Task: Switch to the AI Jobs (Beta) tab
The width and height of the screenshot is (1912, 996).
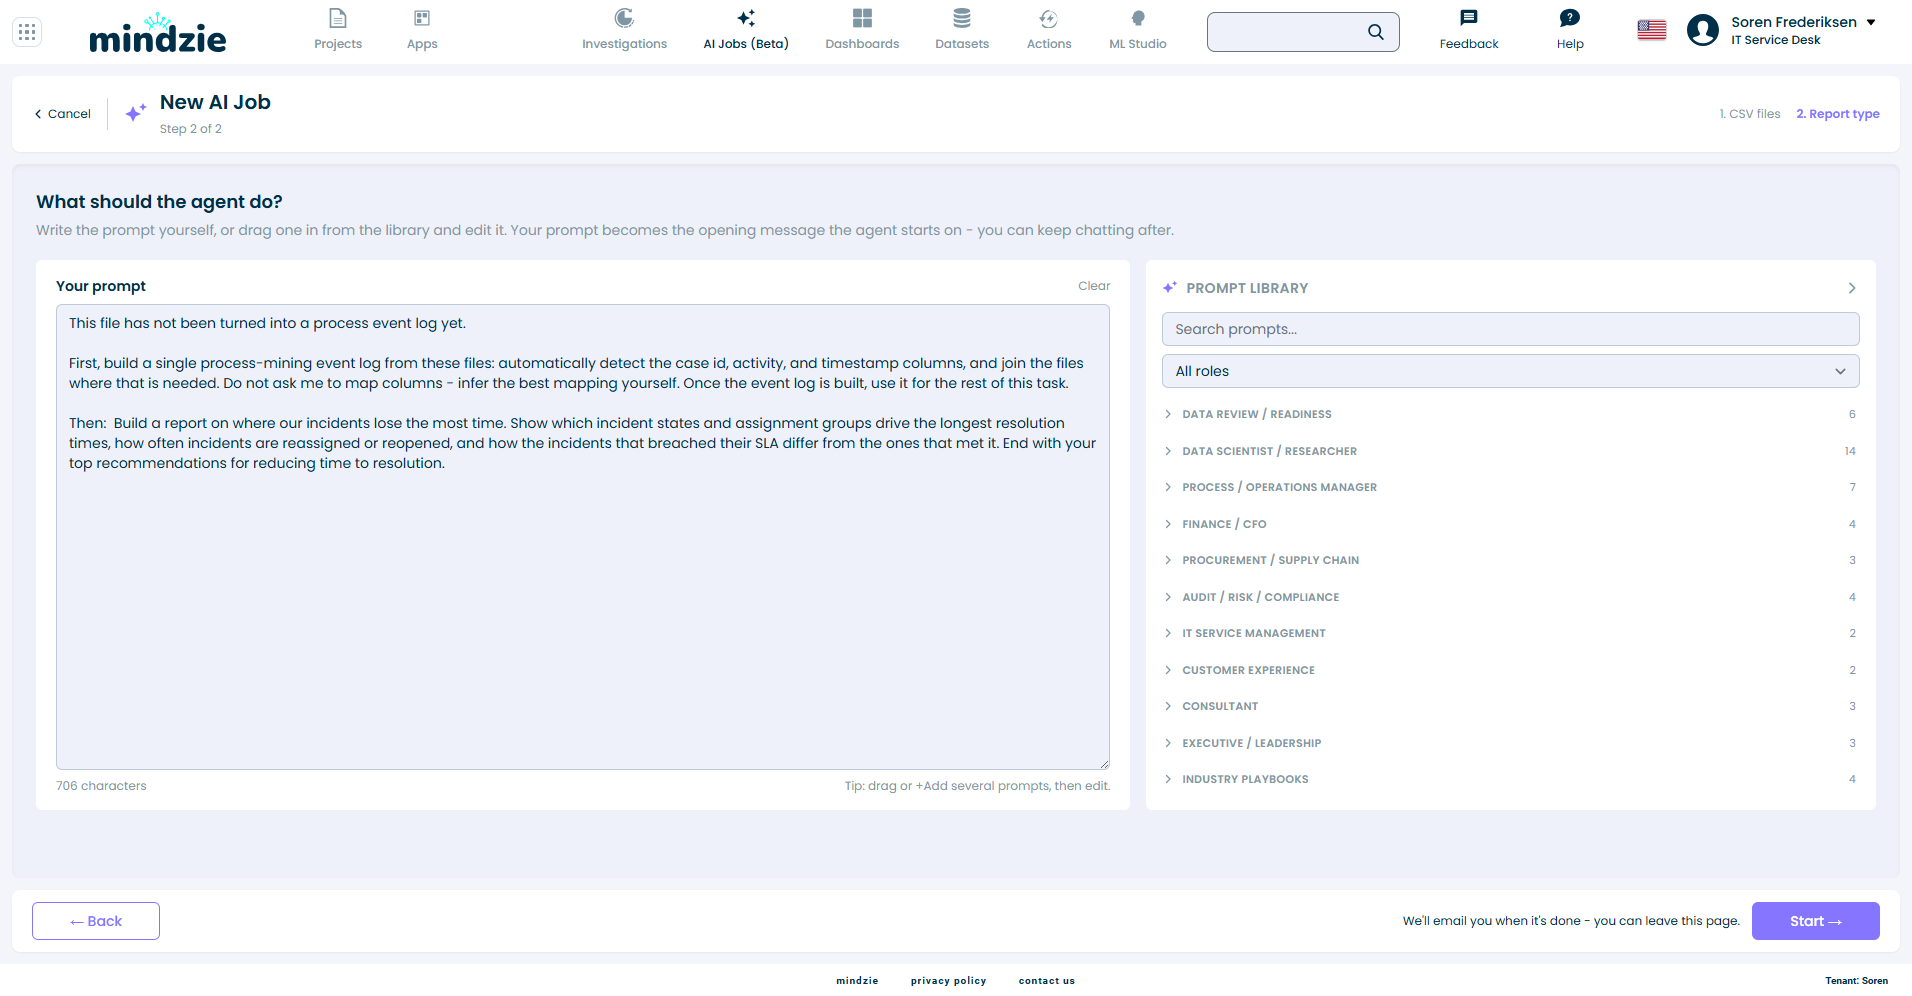Action: tap(746, 30)
